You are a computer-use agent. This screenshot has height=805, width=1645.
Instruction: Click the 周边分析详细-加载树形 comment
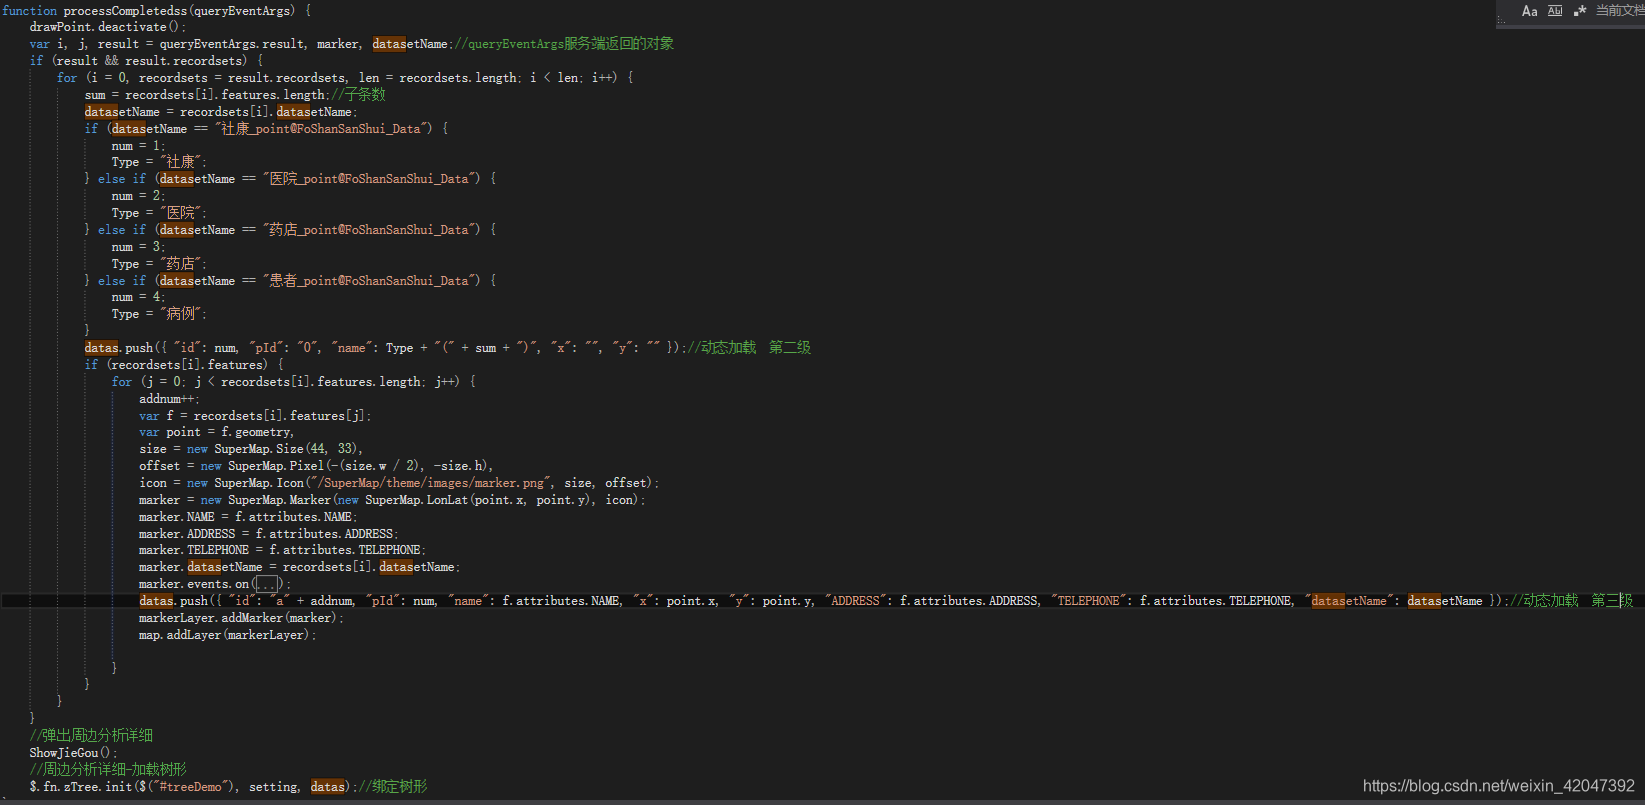[108, 770]
